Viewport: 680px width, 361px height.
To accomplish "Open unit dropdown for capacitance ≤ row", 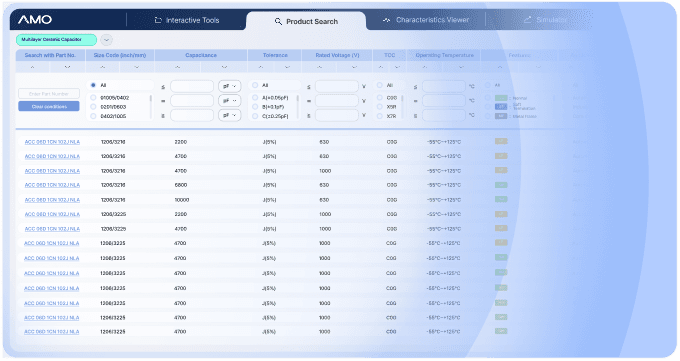I will click(229, 86).
